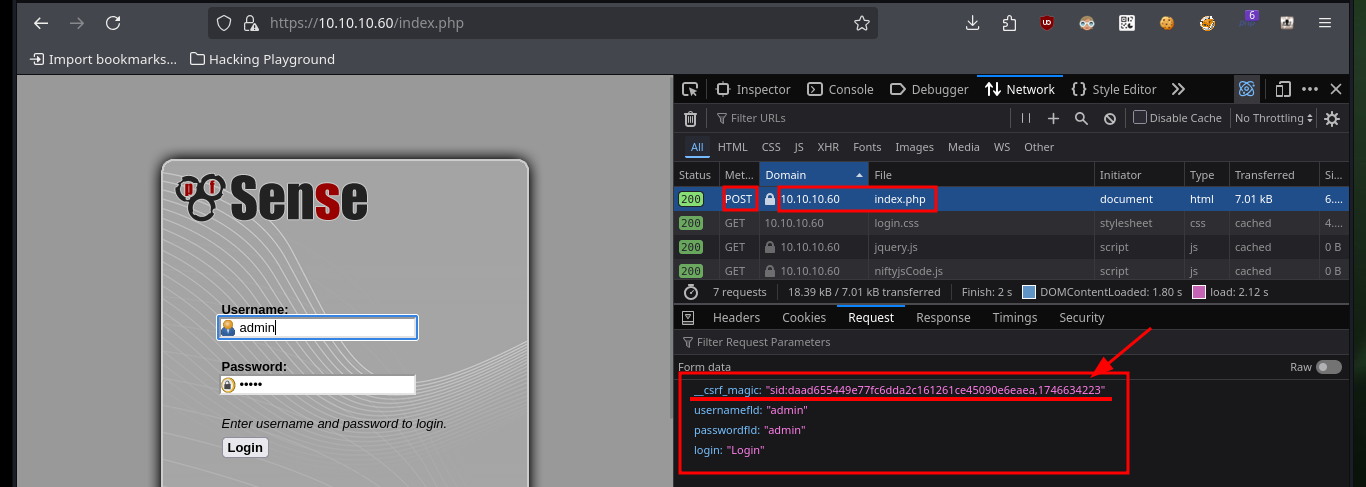Open DevTools three-dot options menu

pyautogui.click(x=1310, y=89)
